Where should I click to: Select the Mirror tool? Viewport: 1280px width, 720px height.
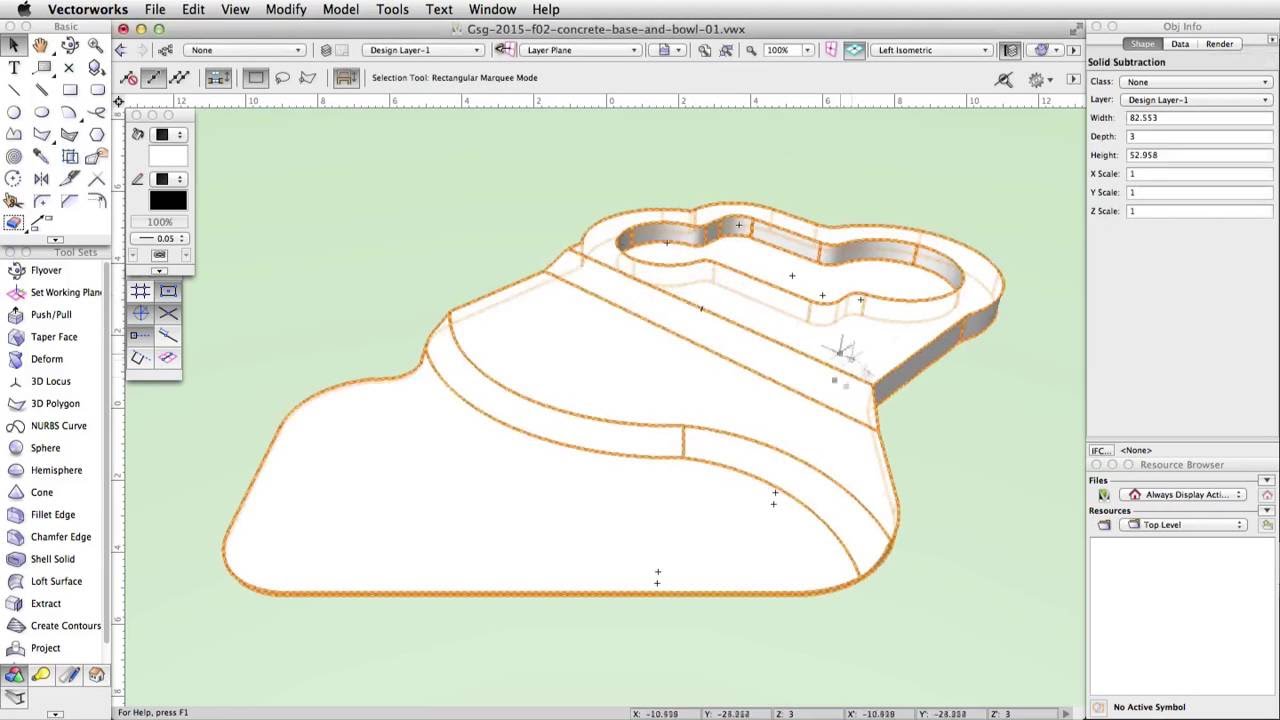[x=41, y=179]
